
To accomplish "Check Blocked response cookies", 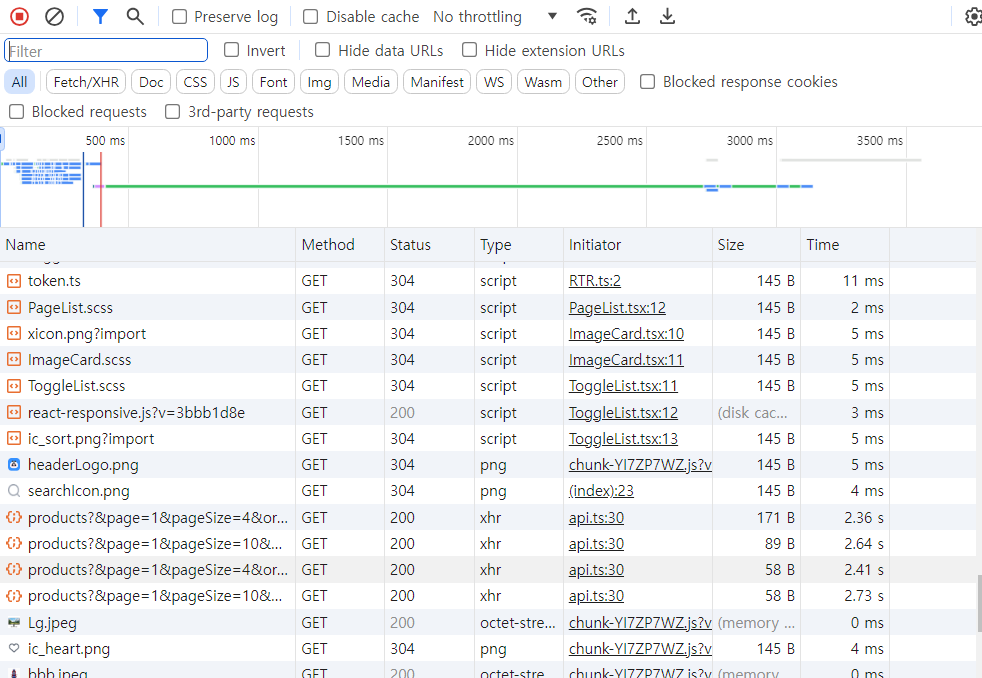I will point(648,82).
